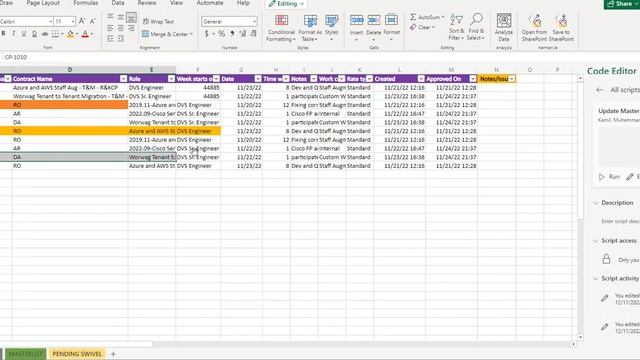The image size is (640, 360).
Task: Open the font size dropdown
Action: coord(73,21)
